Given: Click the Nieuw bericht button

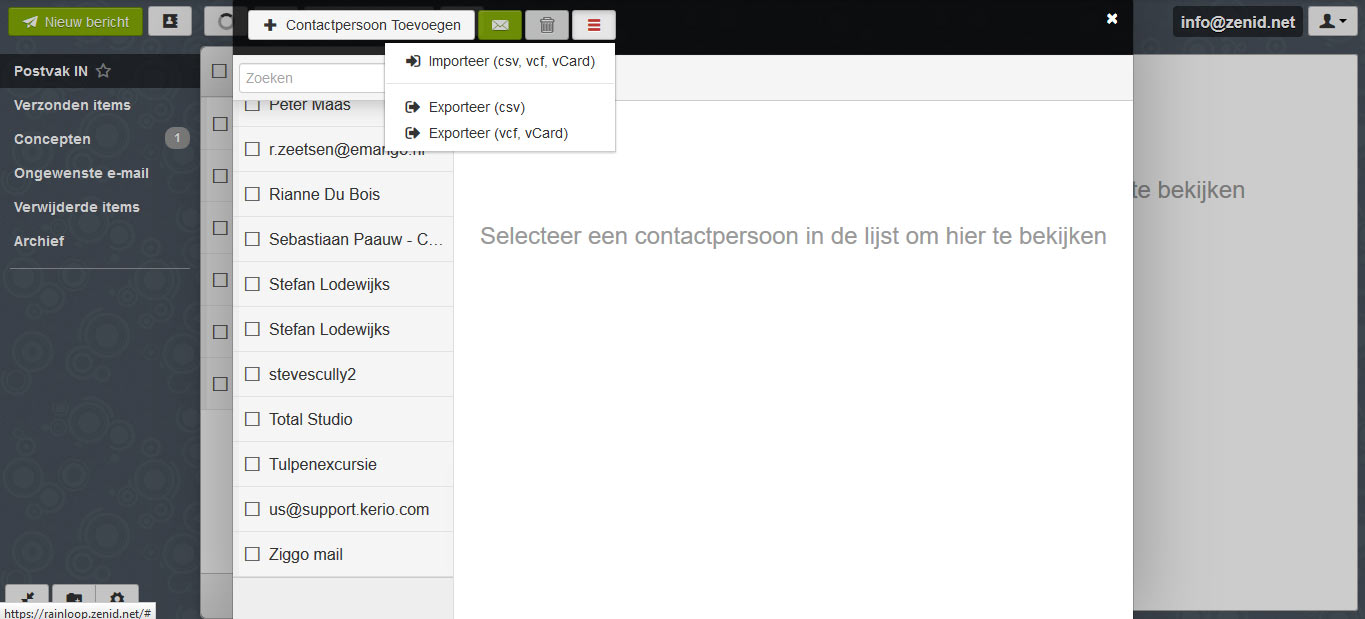Looking at the screenshot, I should point(76,21).
